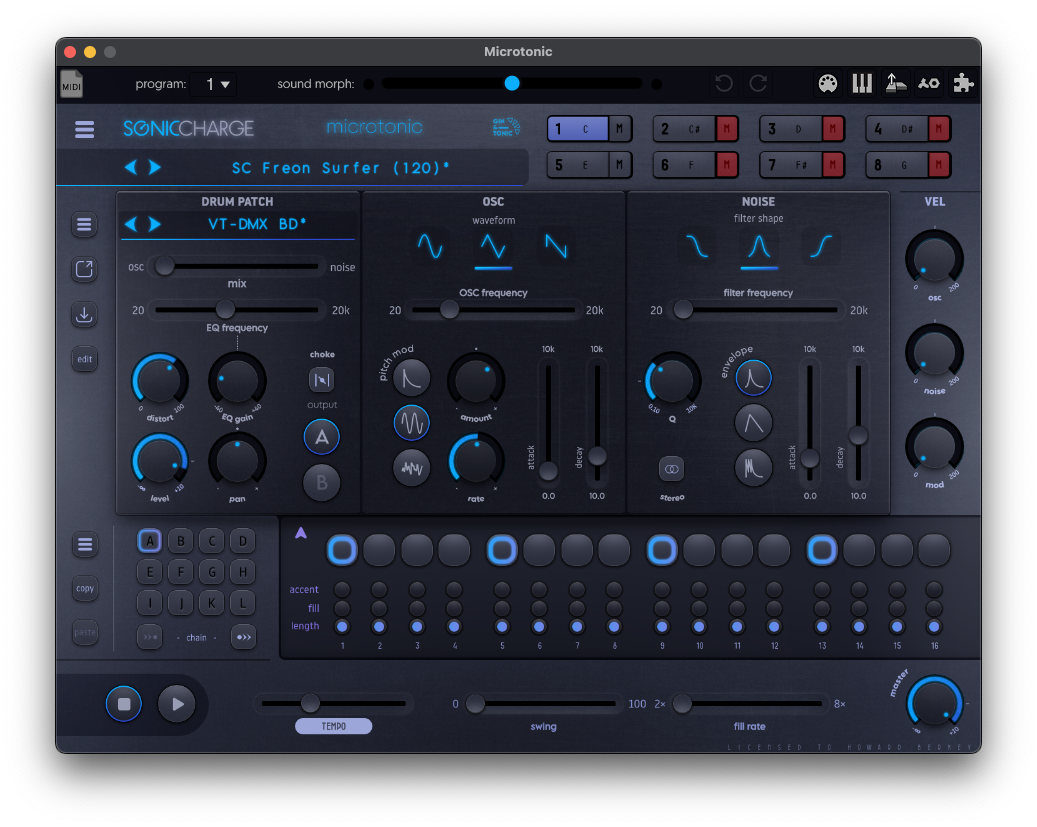Mute drum channel 2
1037x827 pixels.
727,129
